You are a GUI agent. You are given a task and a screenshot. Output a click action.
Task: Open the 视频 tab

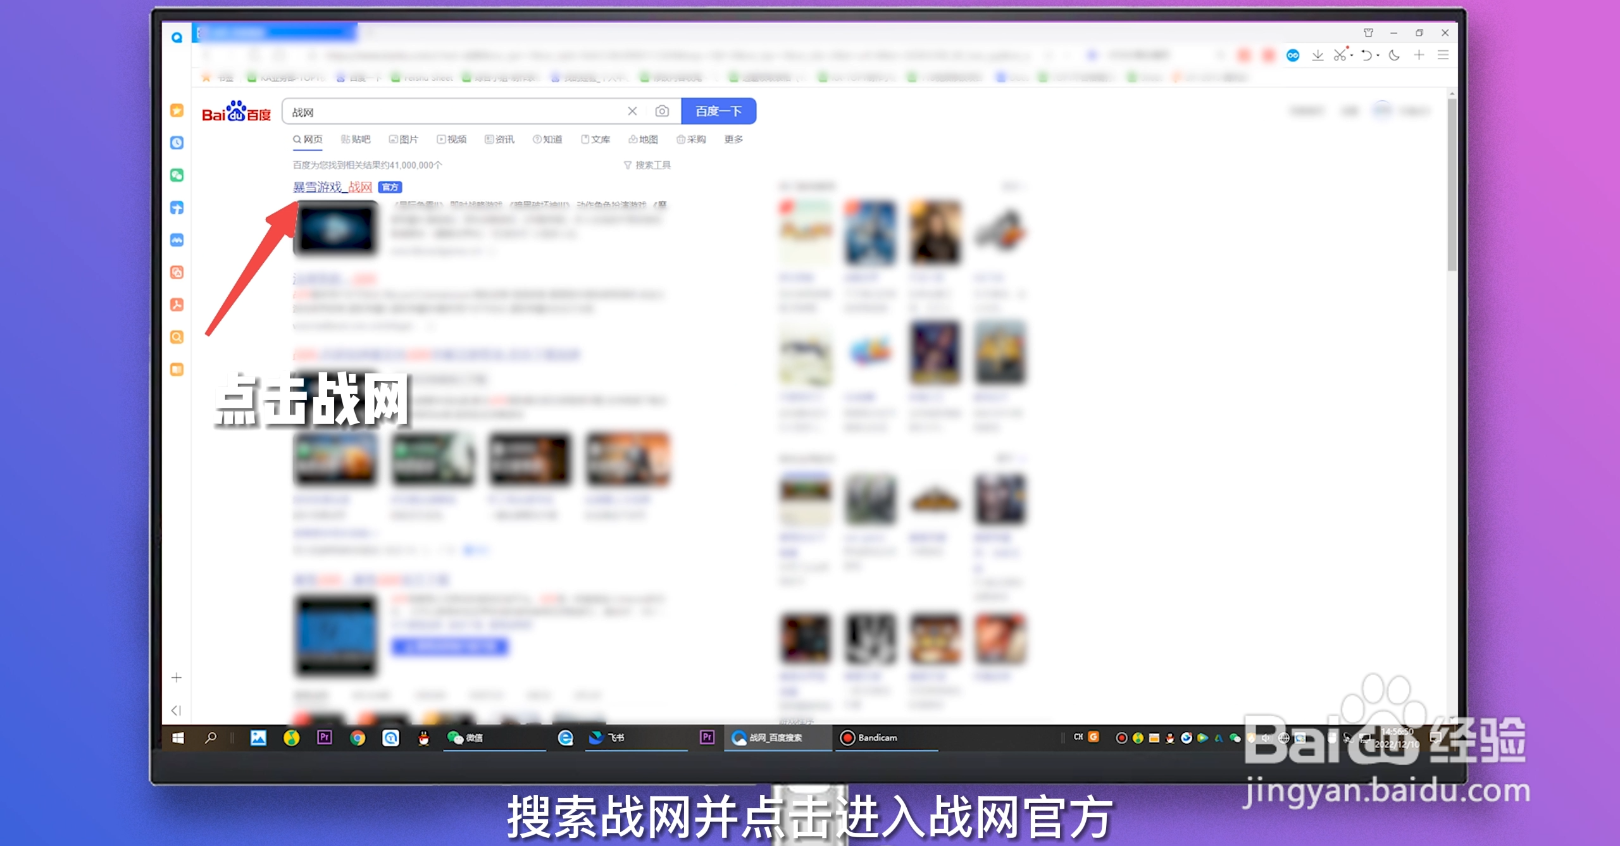coord(452,140)
